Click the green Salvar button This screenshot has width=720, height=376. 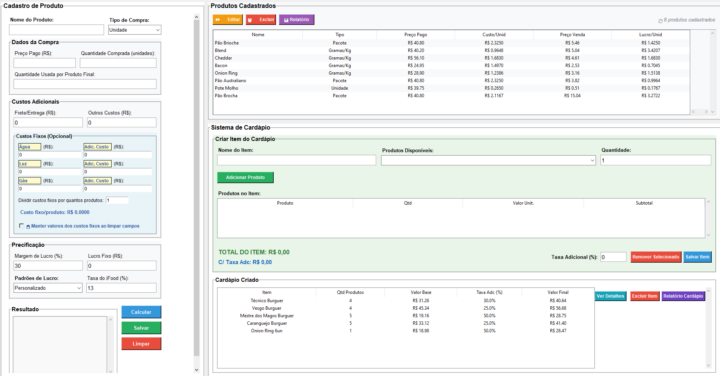(x=141, y=328)
